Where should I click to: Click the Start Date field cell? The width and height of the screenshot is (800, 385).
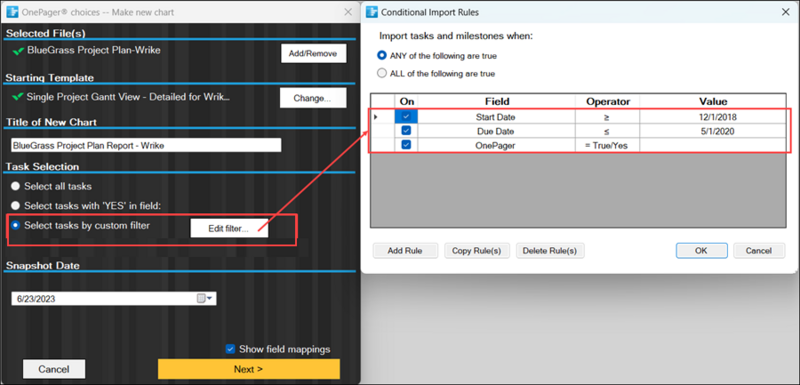pyautogui.click(x=496, y=117)
